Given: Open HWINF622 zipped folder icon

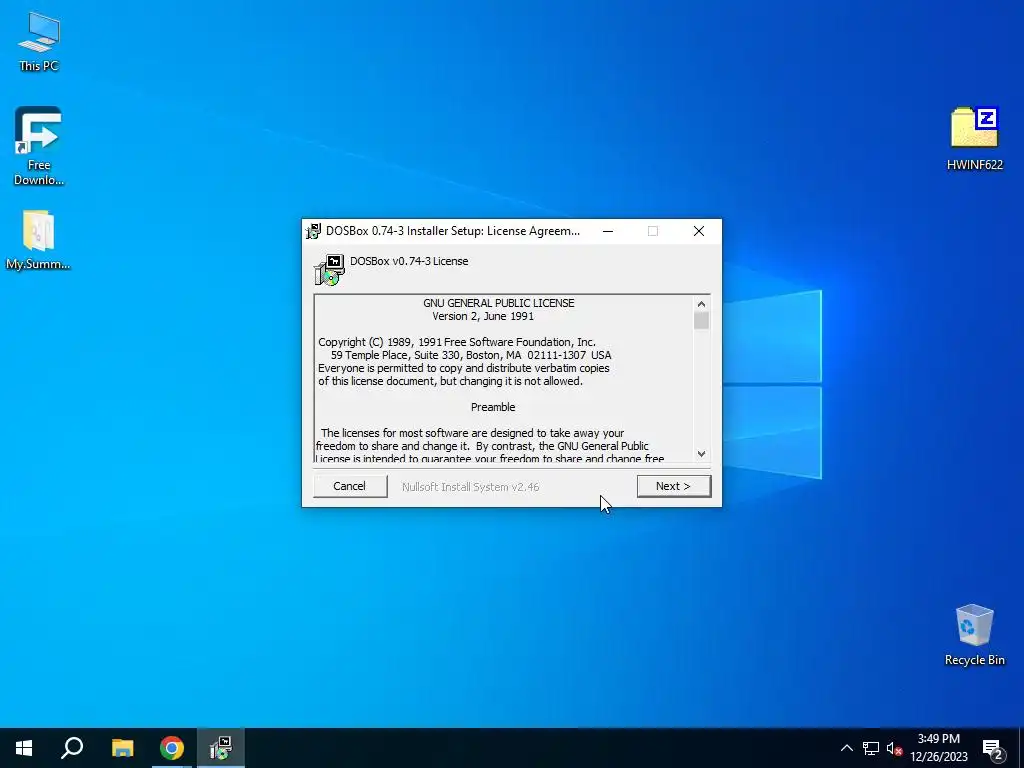Looking at the screenshot, I should point(974,138).
